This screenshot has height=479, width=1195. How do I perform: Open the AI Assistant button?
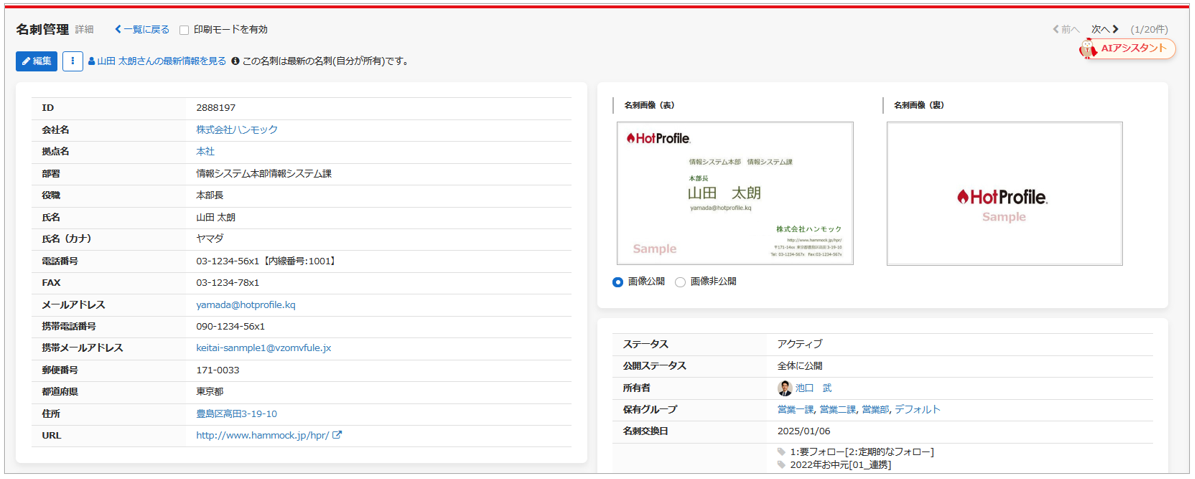tap(1127, 48)
